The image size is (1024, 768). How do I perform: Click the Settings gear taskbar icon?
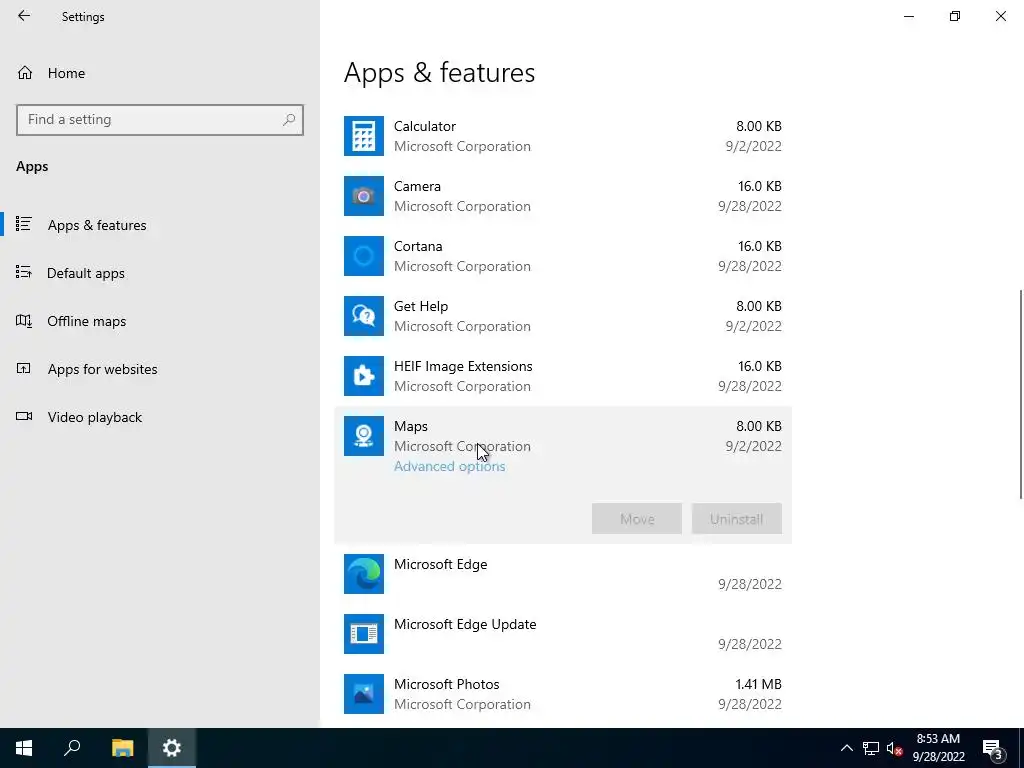pyautogui.click(x=172, y=748)
